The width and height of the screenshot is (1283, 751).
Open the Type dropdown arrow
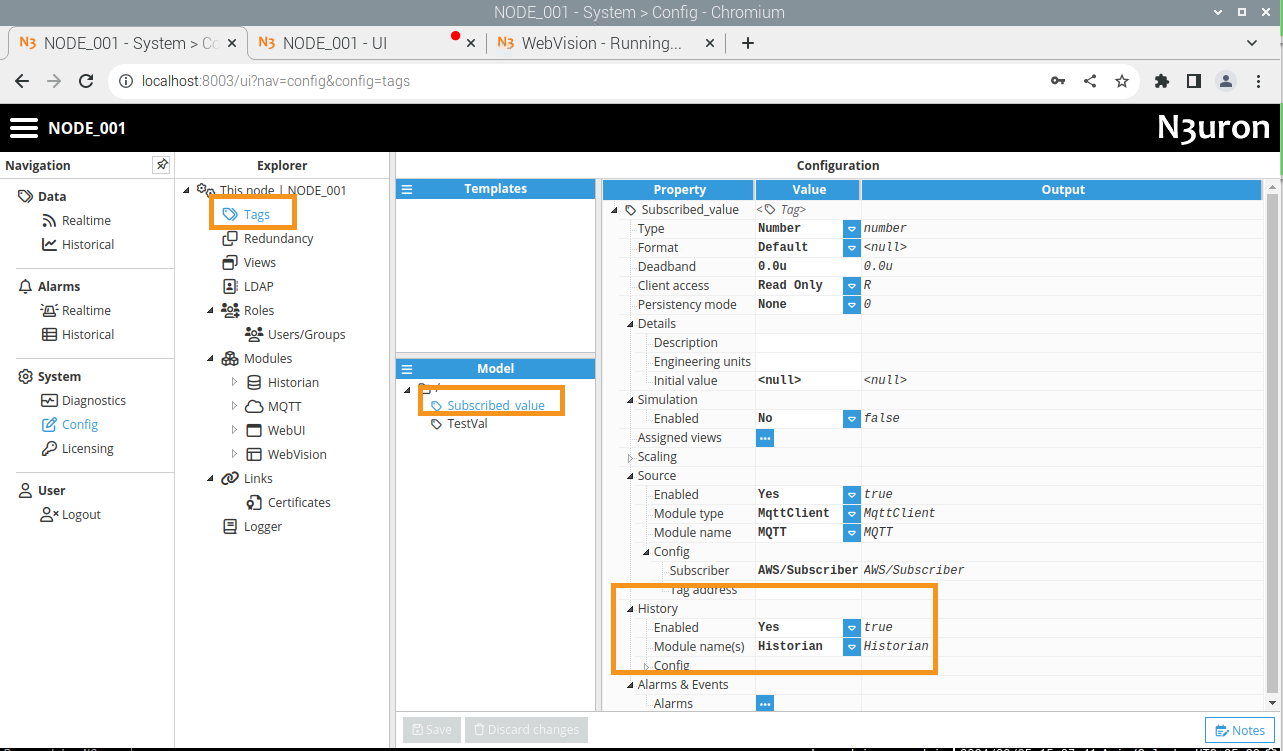pos(852,229)
